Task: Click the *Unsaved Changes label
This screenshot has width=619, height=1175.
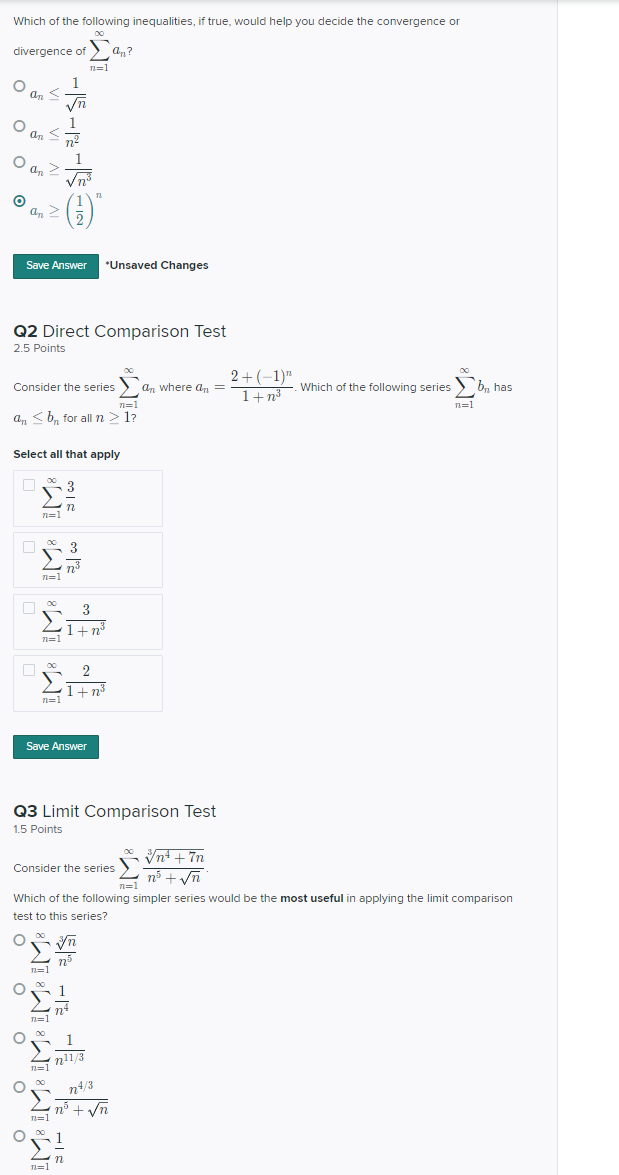Action: [x=157, y=265]
